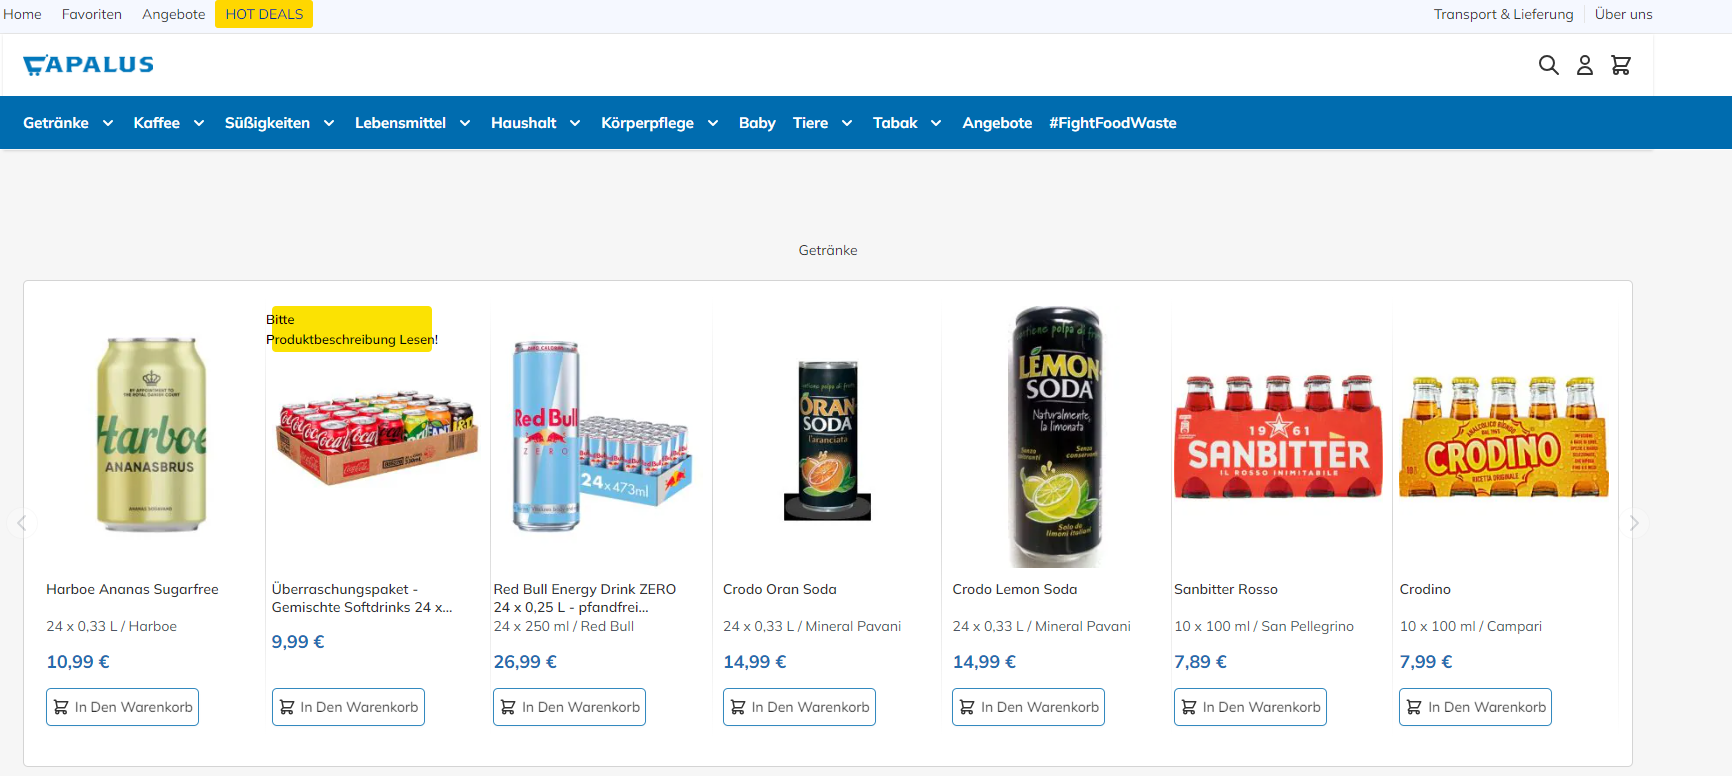Expand the Getränke dropdown chevron
The image size is (1732, 776).
108,123
